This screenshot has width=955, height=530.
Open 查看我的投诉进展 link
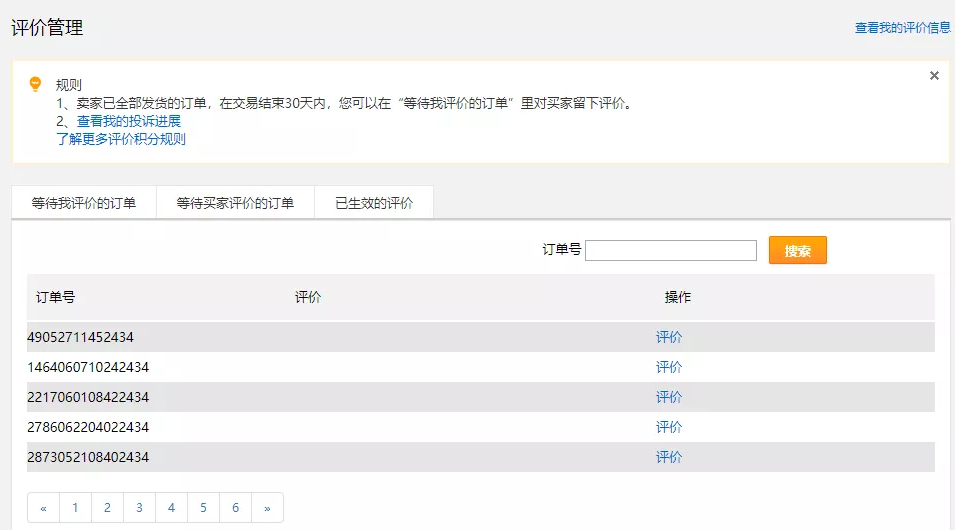click(x=129, y=121)
